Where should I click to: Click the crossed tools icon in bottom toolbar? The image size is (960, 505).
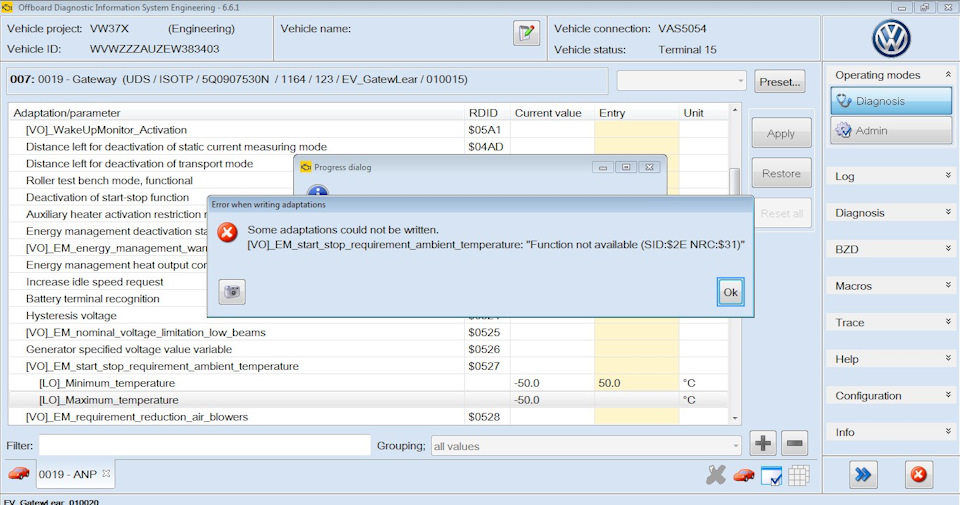[x=716, y=474]
